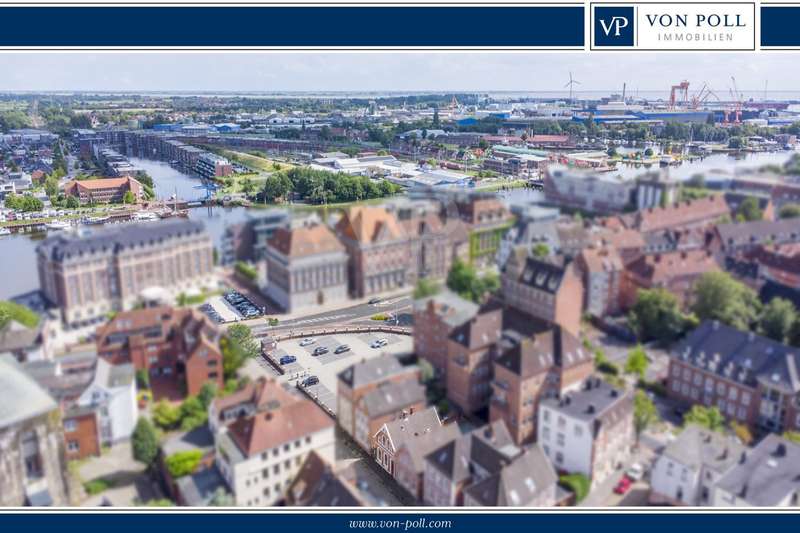
Task: Click the tall orange-roofed building in center
Action: click(x=373, y=248)
